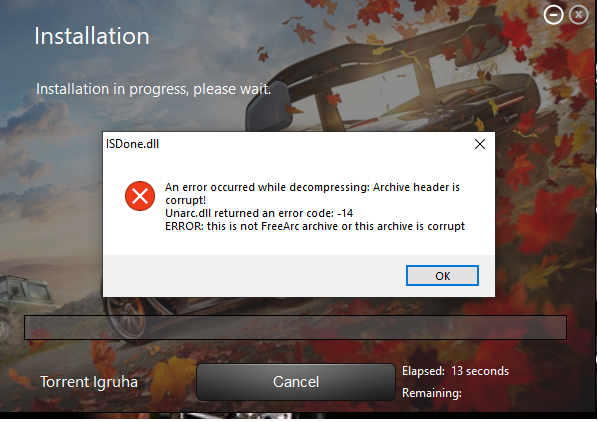598x422 pixels.
Task: Click the Torrent Igruha label
Action: [89, 382]
